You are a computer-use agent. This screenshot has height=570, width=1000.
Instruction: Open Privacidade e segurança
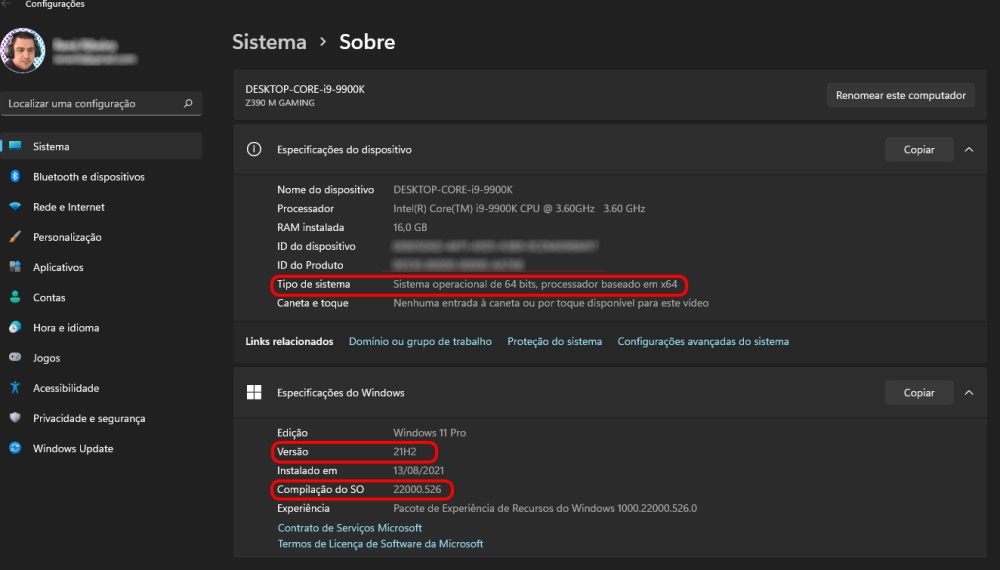tap(101, 418)
